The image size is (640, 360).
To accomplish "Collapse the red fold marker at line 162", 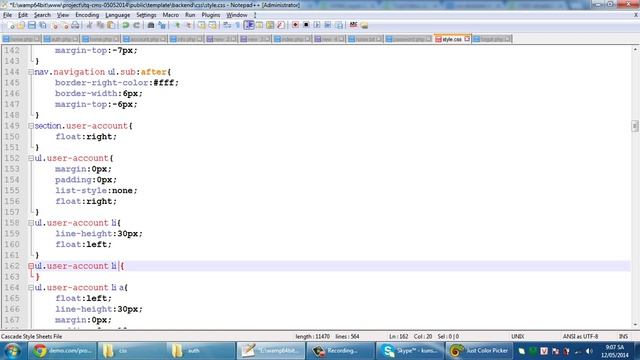I will click(x=31, y=266).
